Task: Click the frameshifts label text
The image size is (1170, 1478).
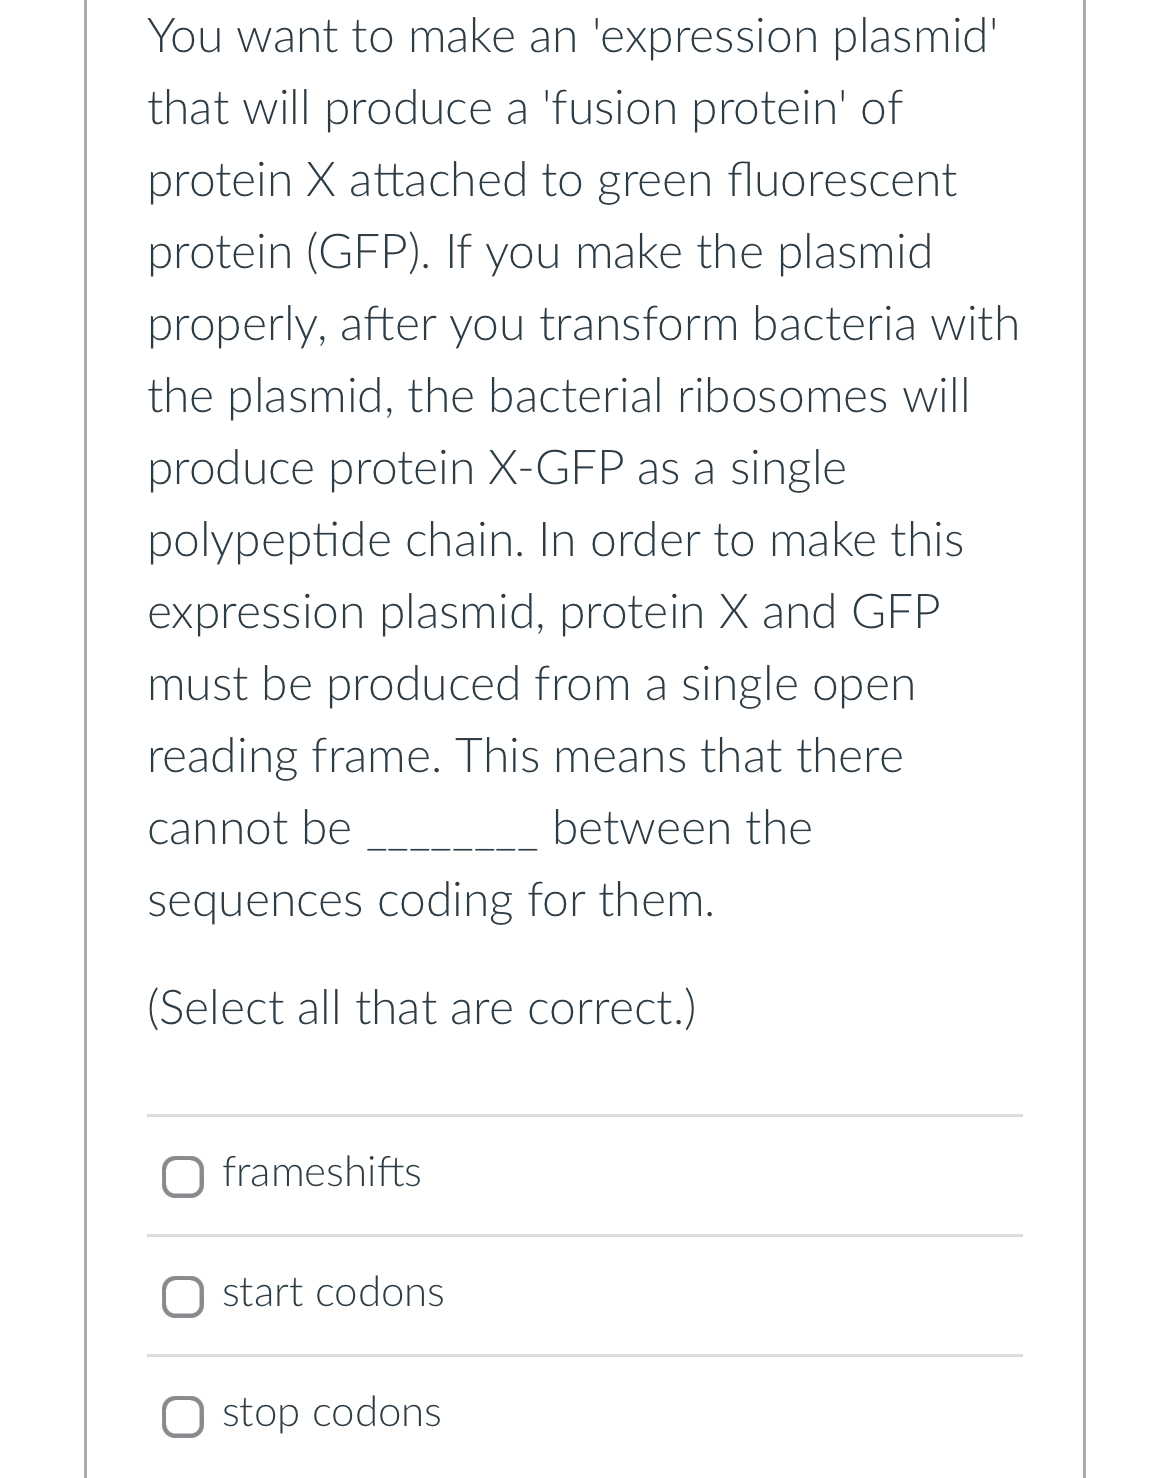Action: click(x=321, y=1174)
